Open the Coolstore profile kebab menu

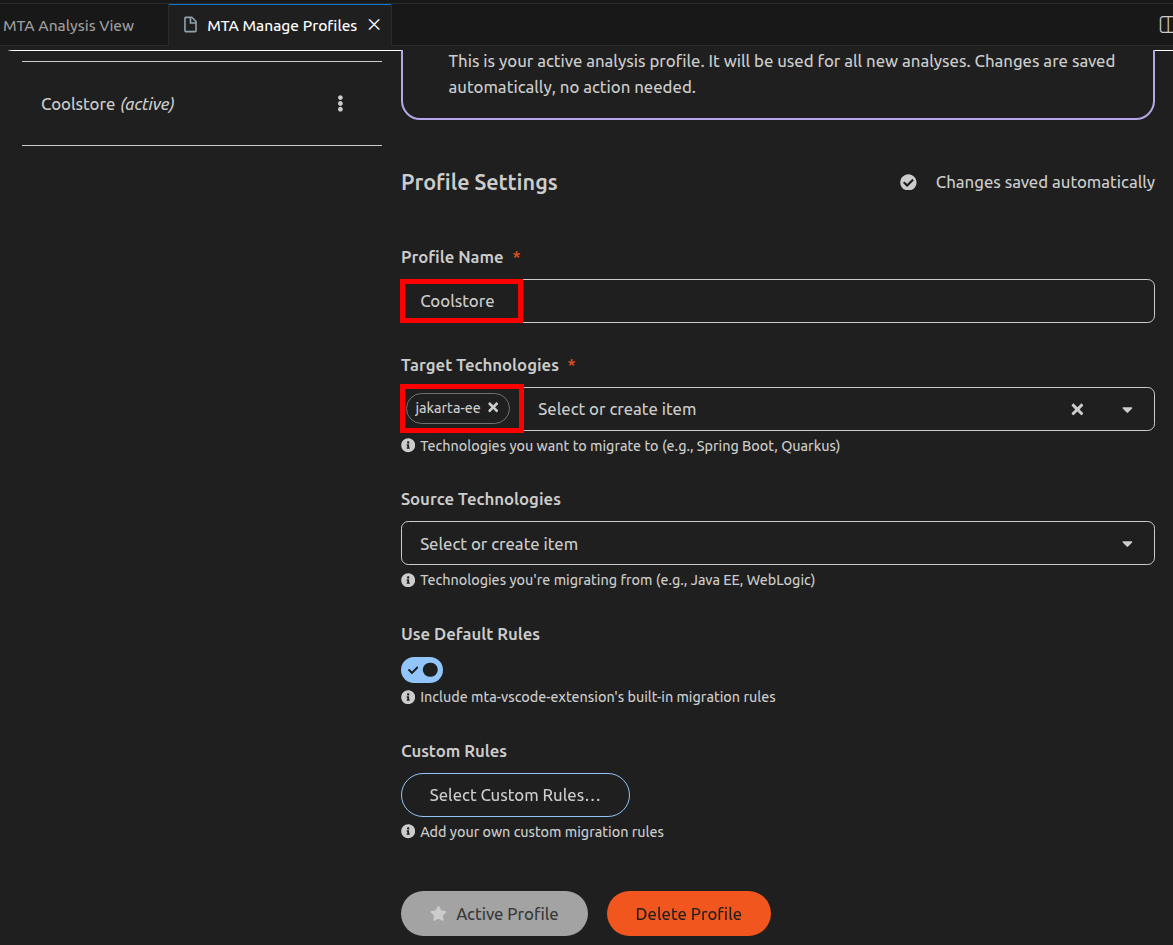click(x=340, y=104)
